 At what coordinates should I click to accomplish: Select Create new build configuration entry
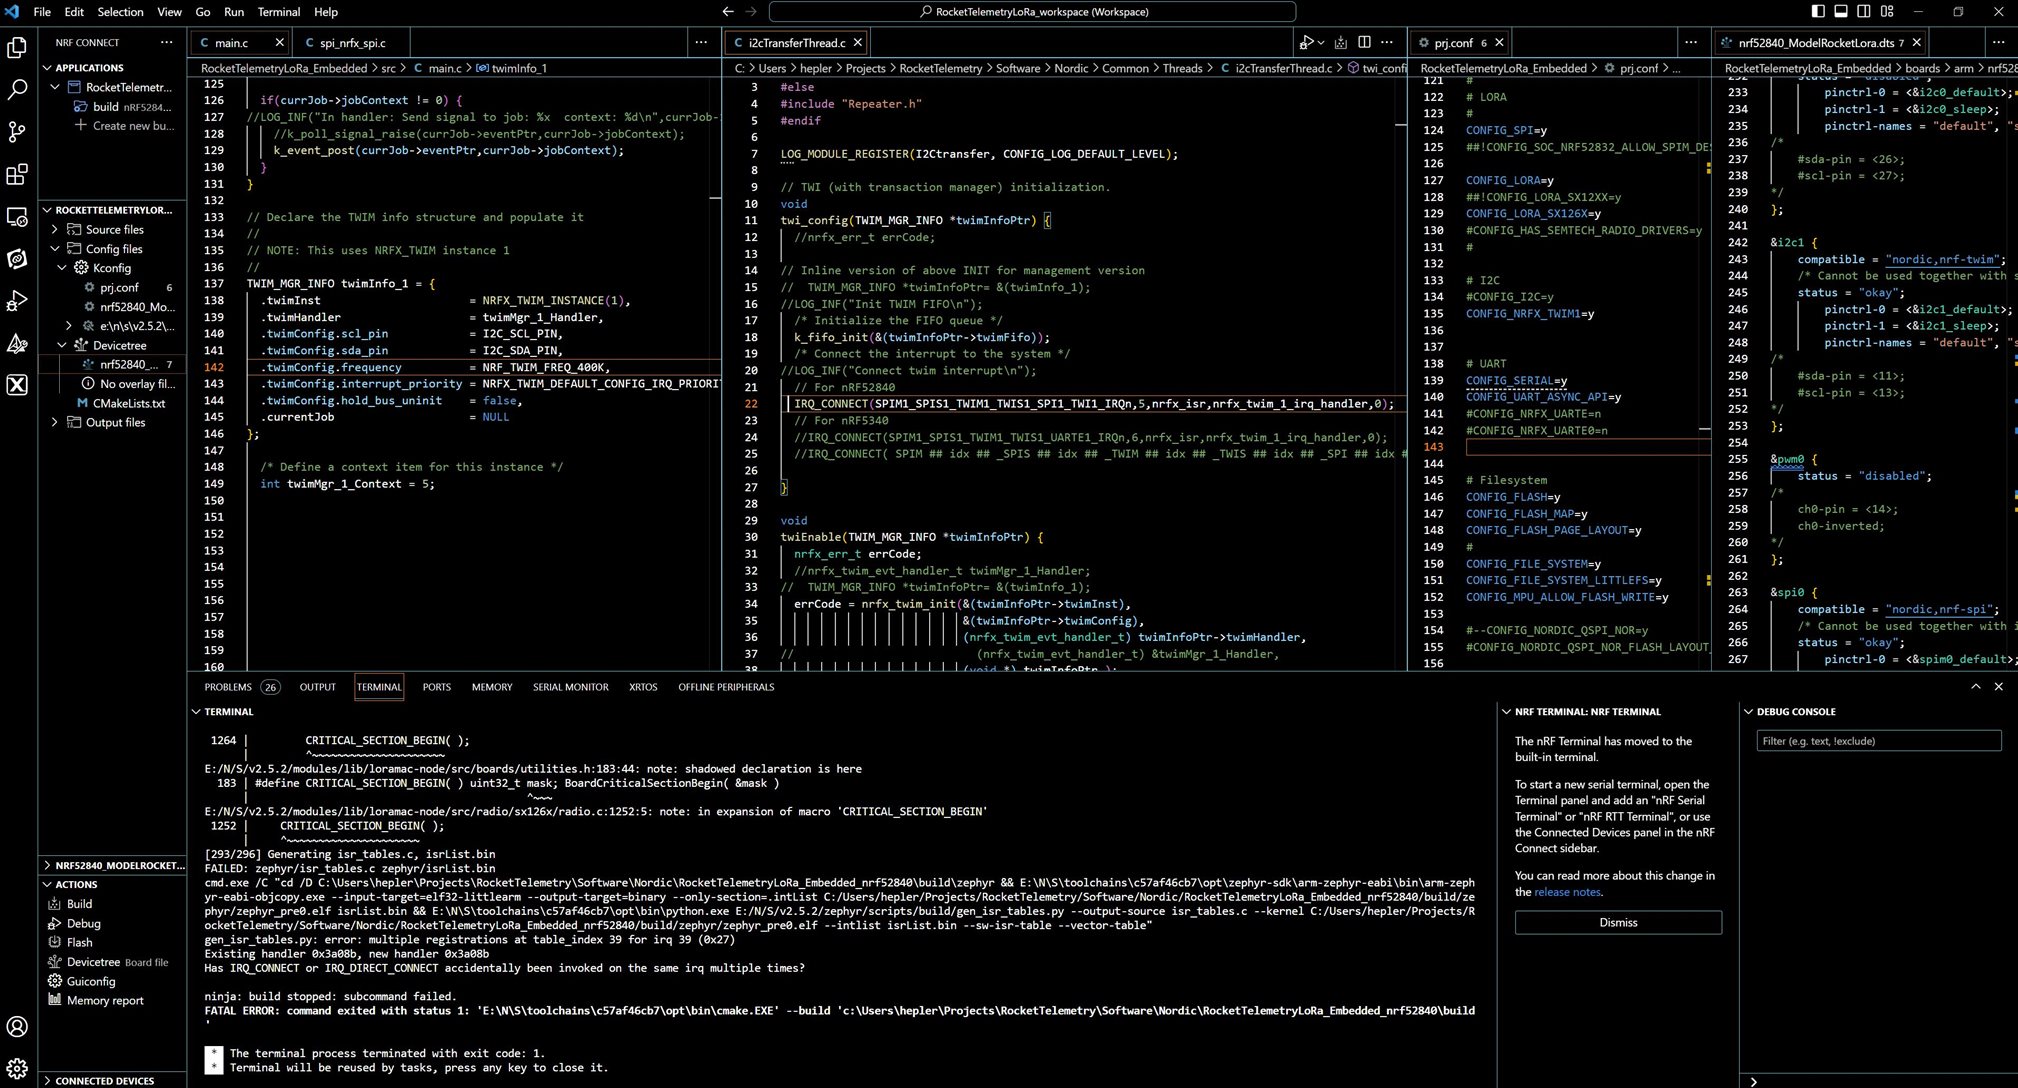point(123,126)
